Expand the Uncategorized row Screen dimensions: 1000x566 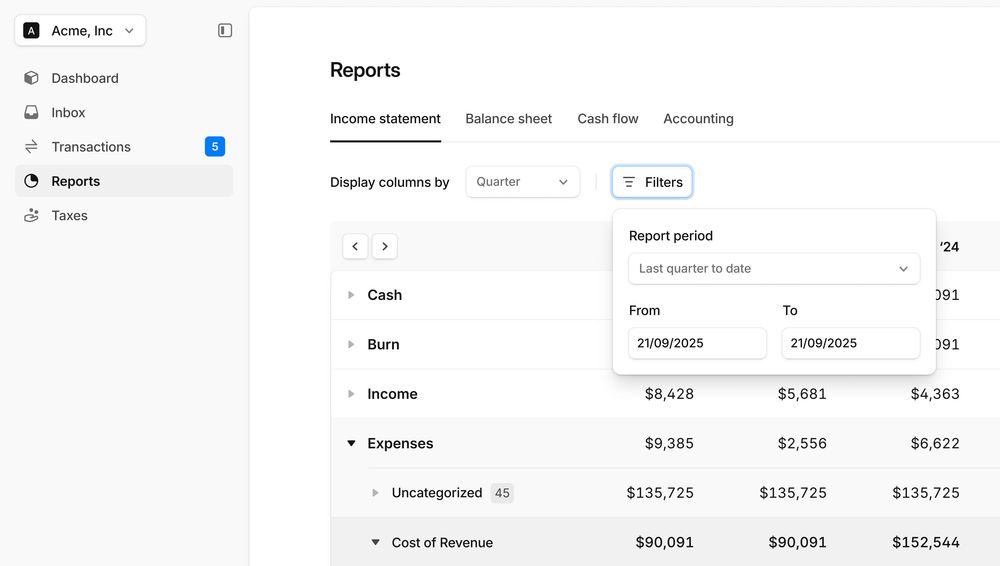(x=375, y=493)
